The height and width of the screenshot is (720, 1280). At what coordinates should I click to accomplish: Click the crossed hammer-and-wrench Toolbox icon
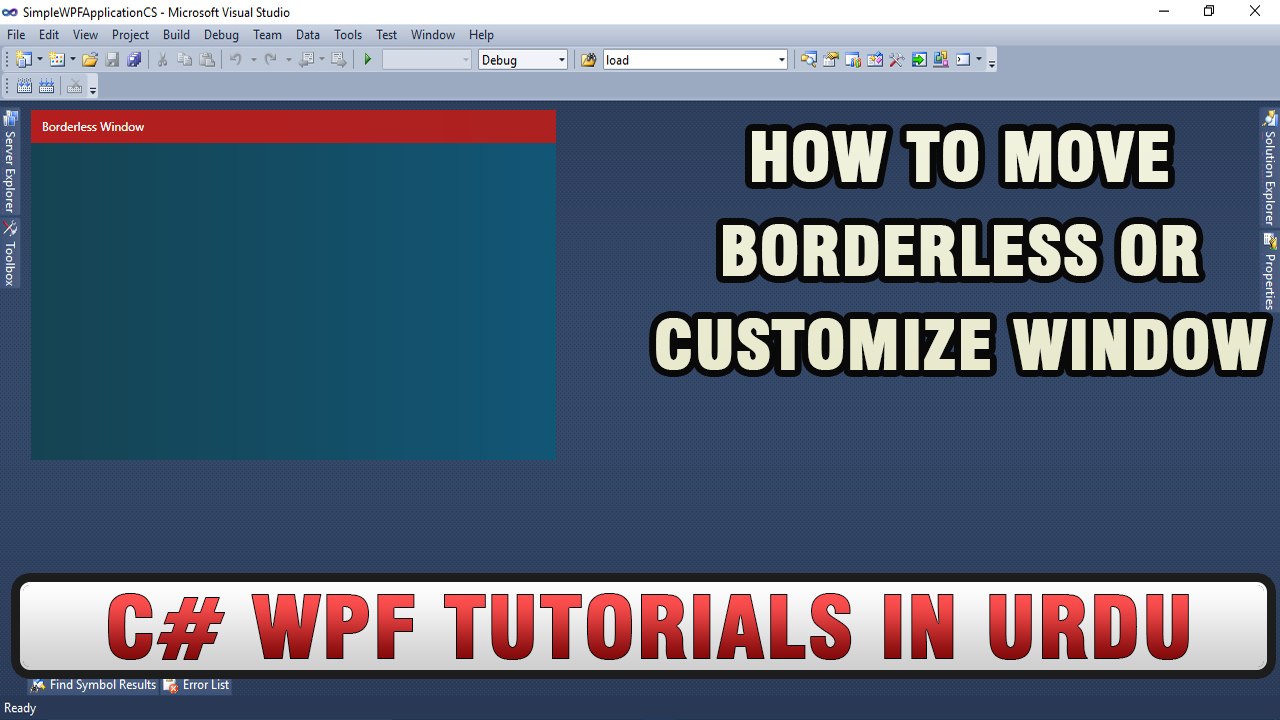pyautogui.click(x=897, y=60)
